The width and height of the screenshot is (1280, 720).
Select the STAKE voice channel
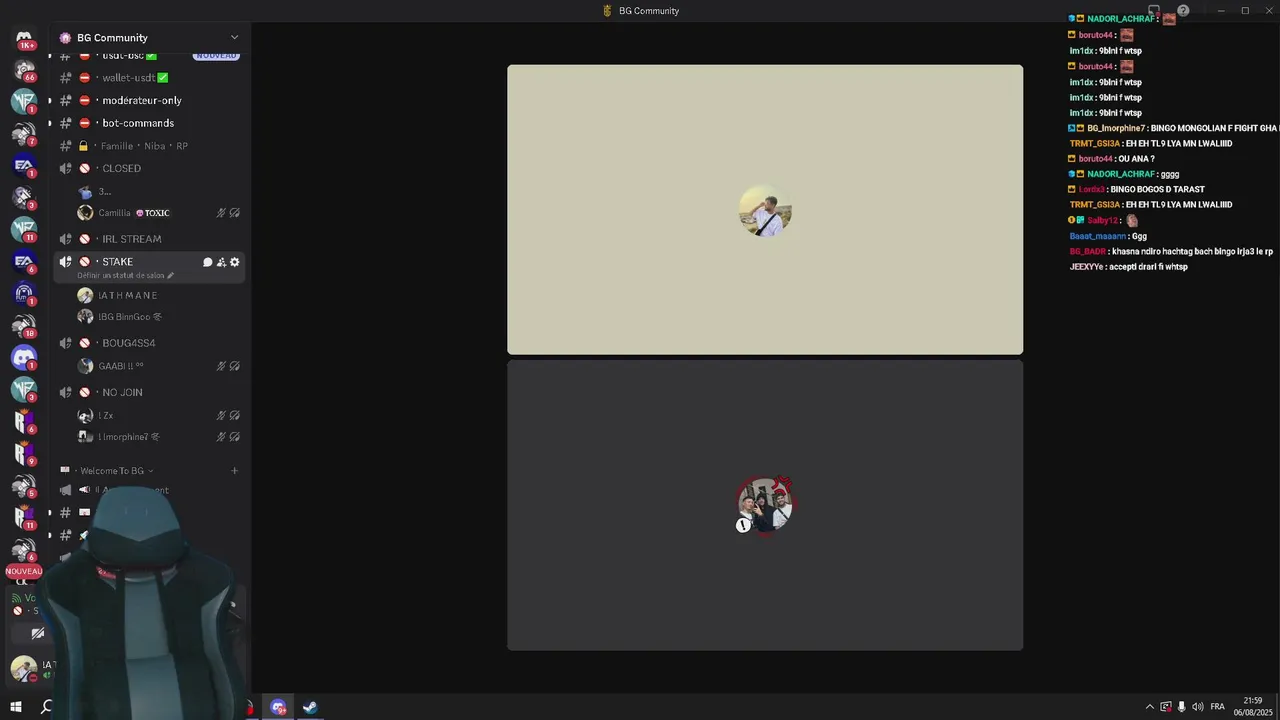[150, 266]
